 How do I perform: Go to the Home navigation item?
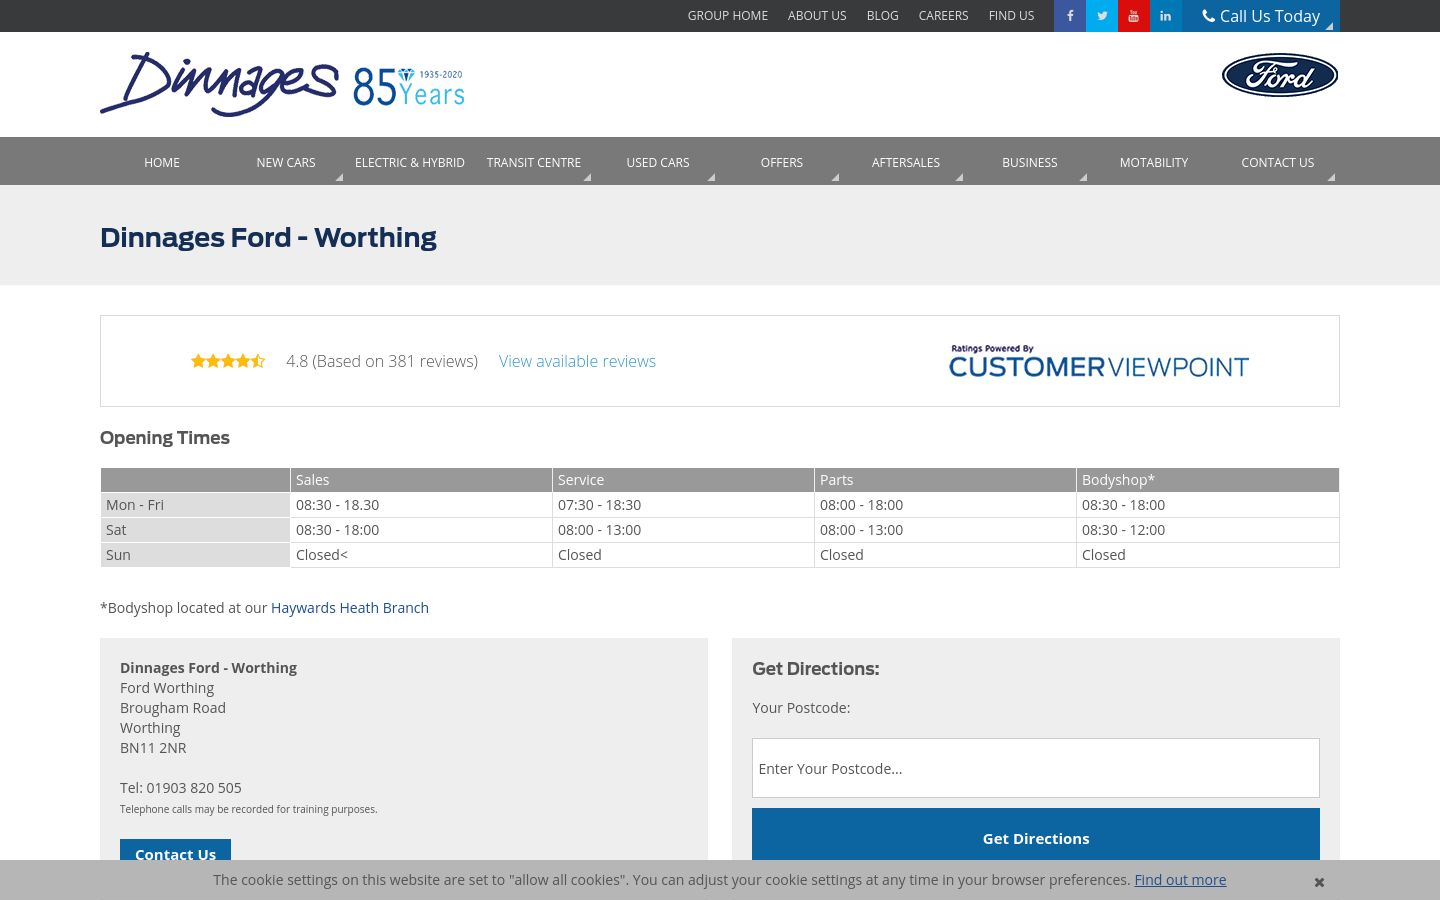point(162,162)
